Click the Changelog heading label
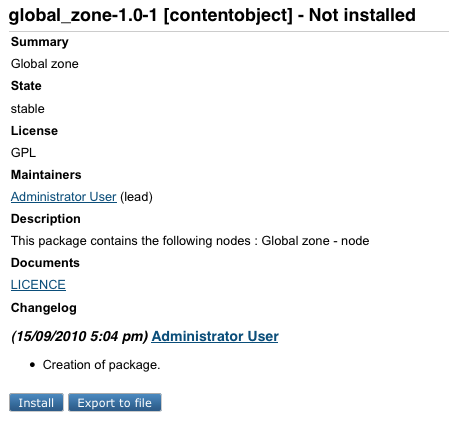449x422 pixels. [x=44, y=308]
